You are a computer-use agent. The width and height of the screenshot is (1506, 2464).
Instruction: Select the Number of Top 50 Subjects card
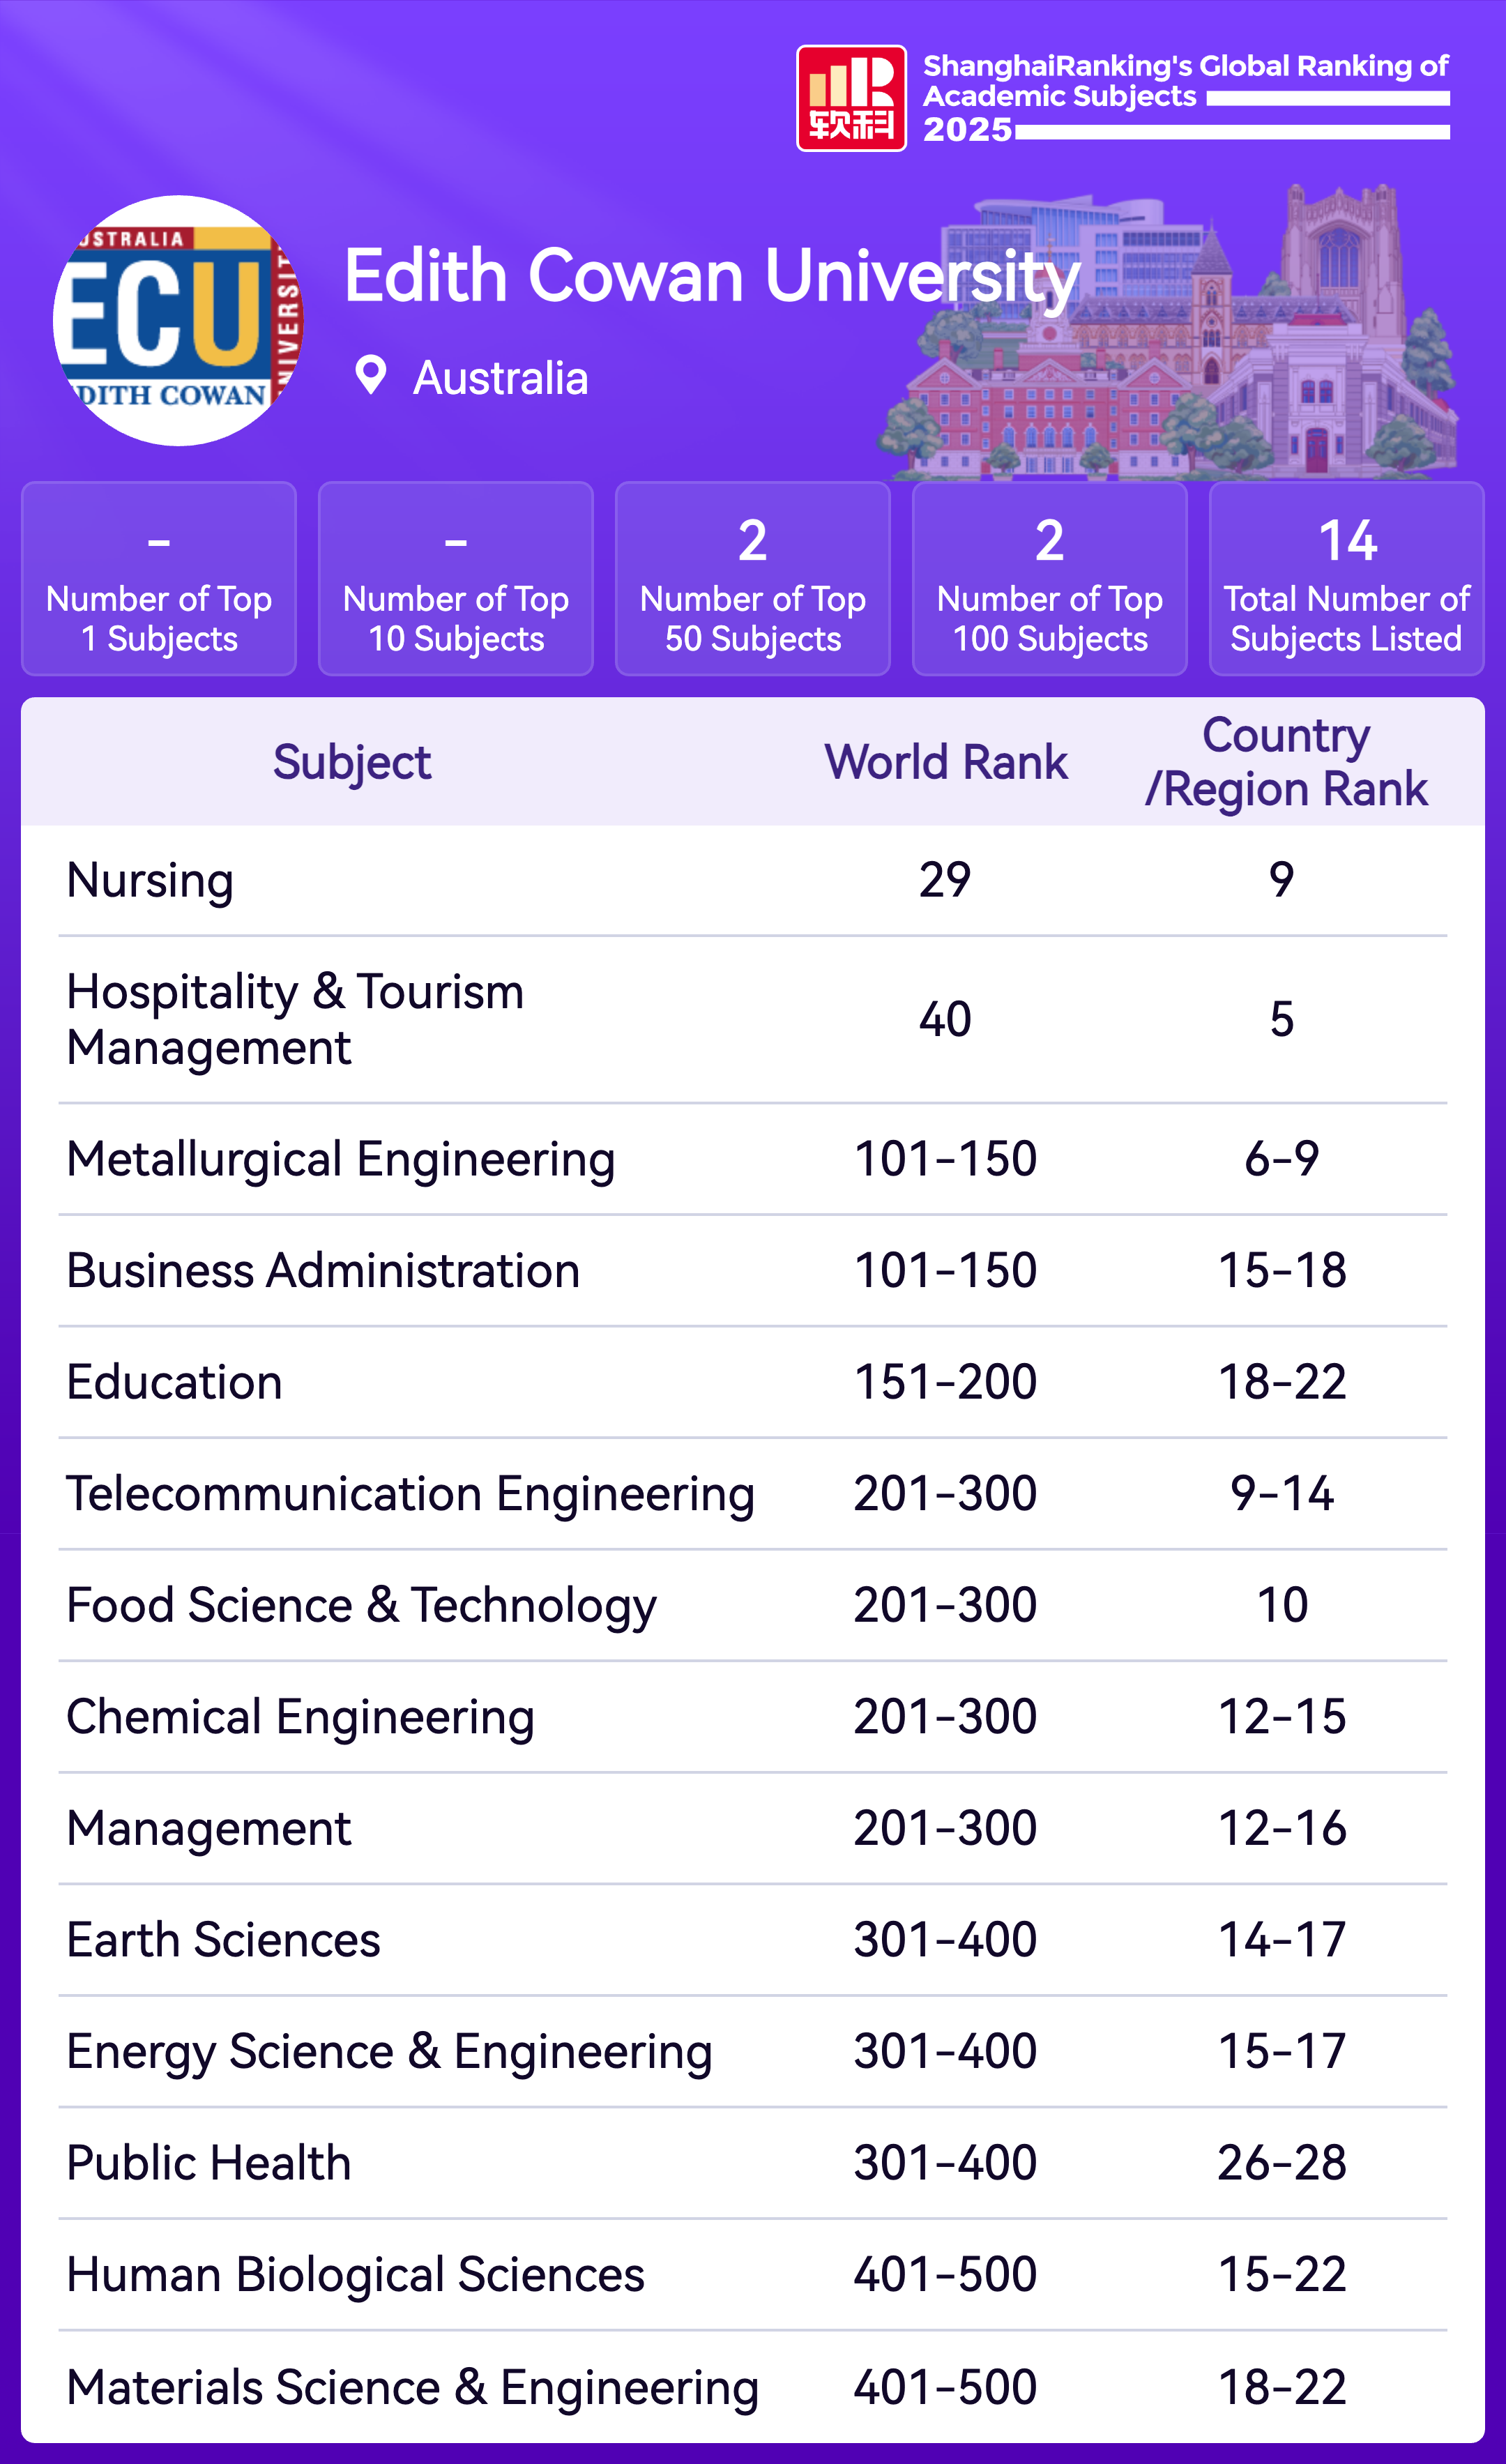coord(753,579)
